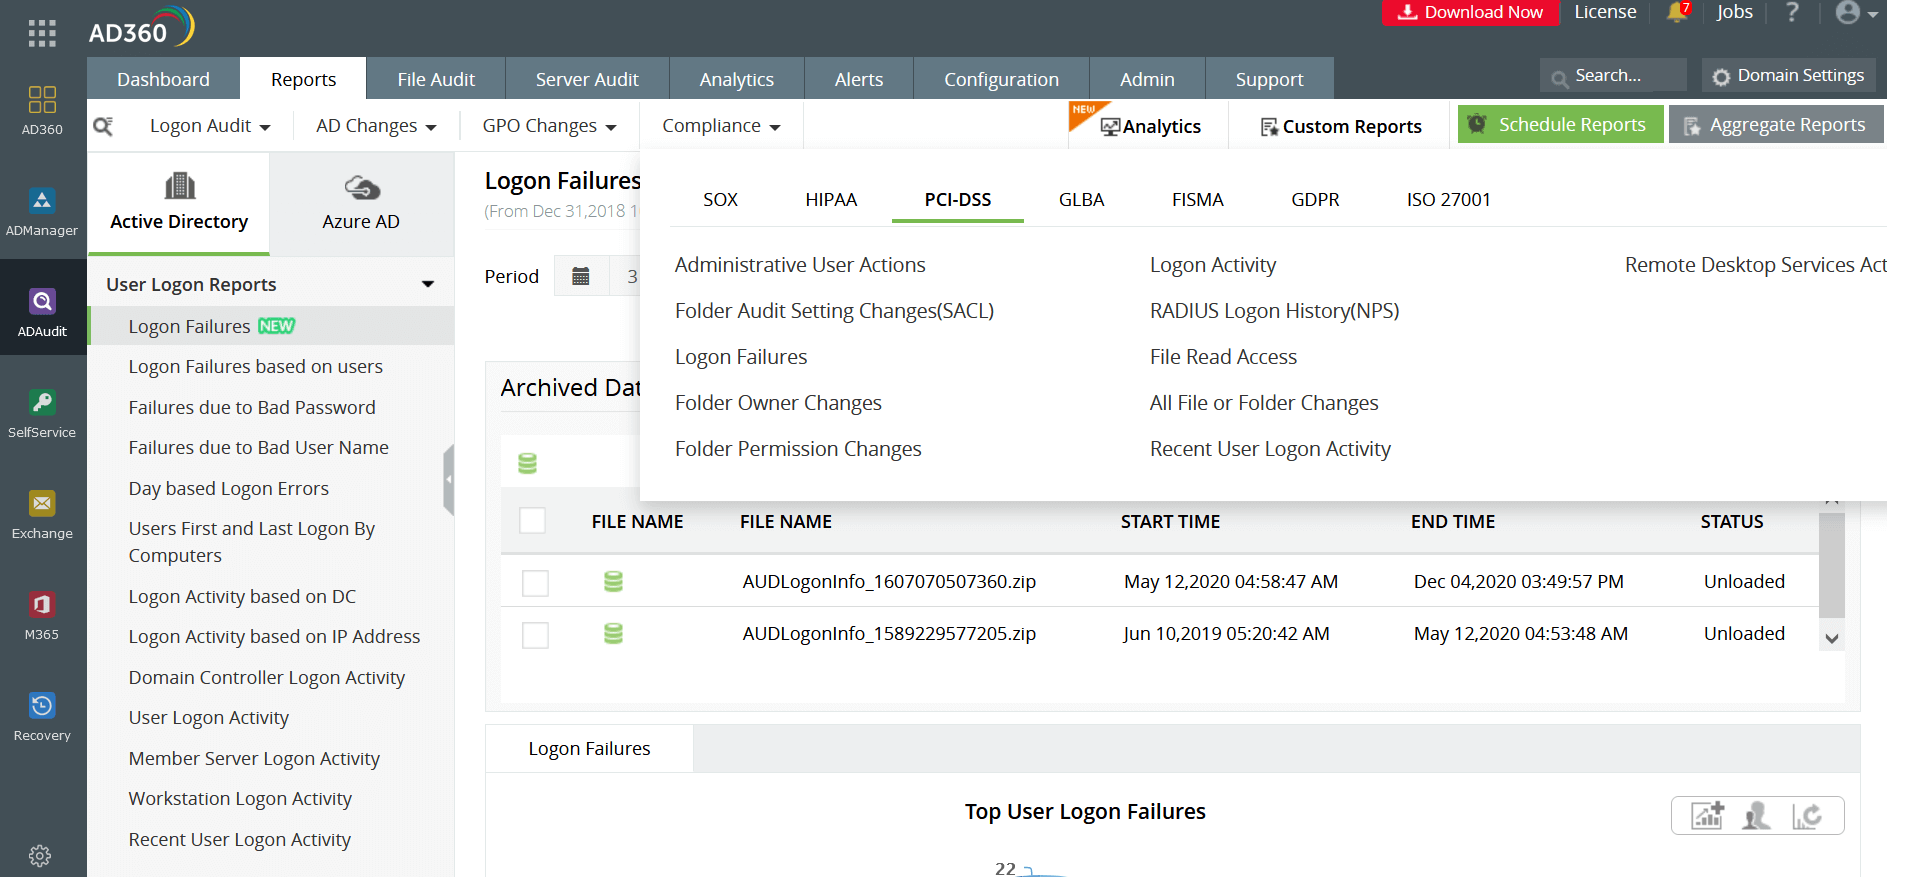
Task: Open All File or Folder Changes report
Action: (1264, 403)
